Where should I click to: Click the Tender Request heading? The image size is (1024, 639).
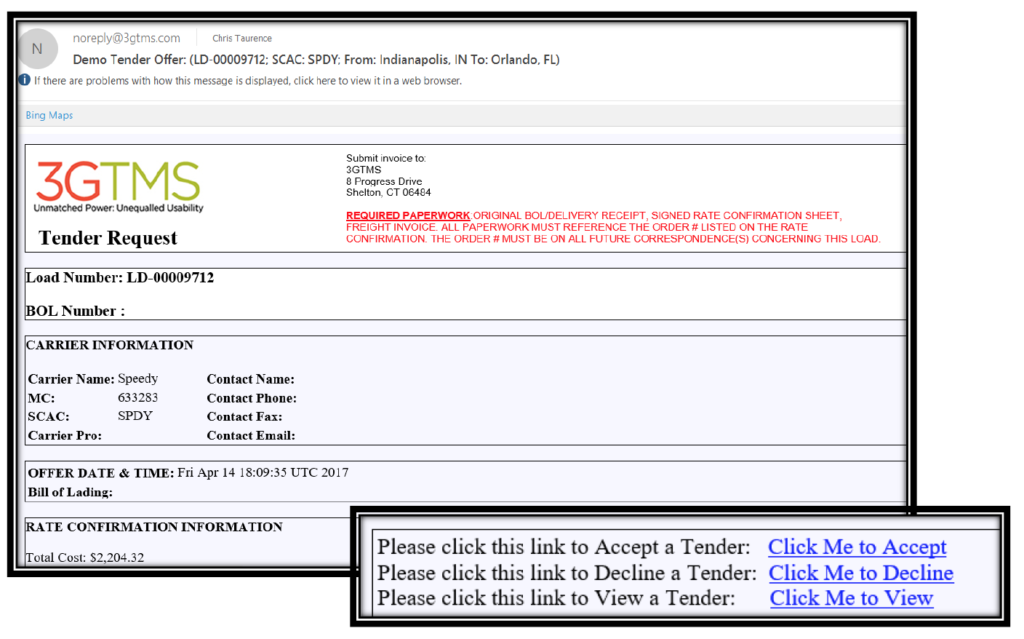108,238
